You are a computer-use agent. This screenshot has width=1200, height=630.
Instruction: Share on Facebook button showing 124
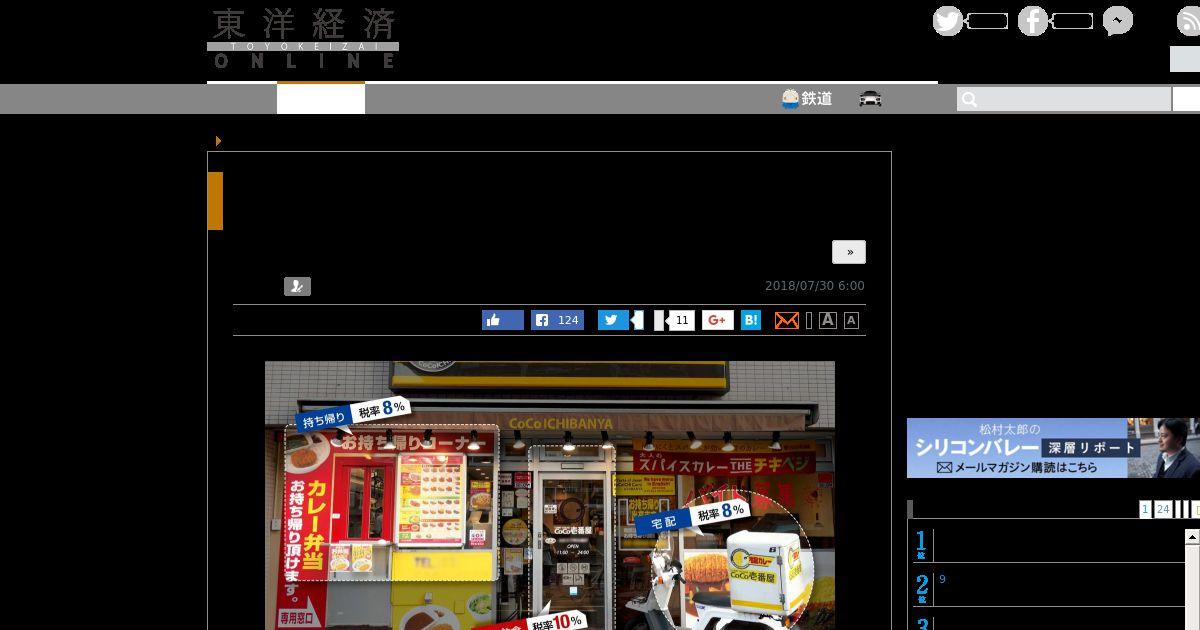tap(557, 320)
